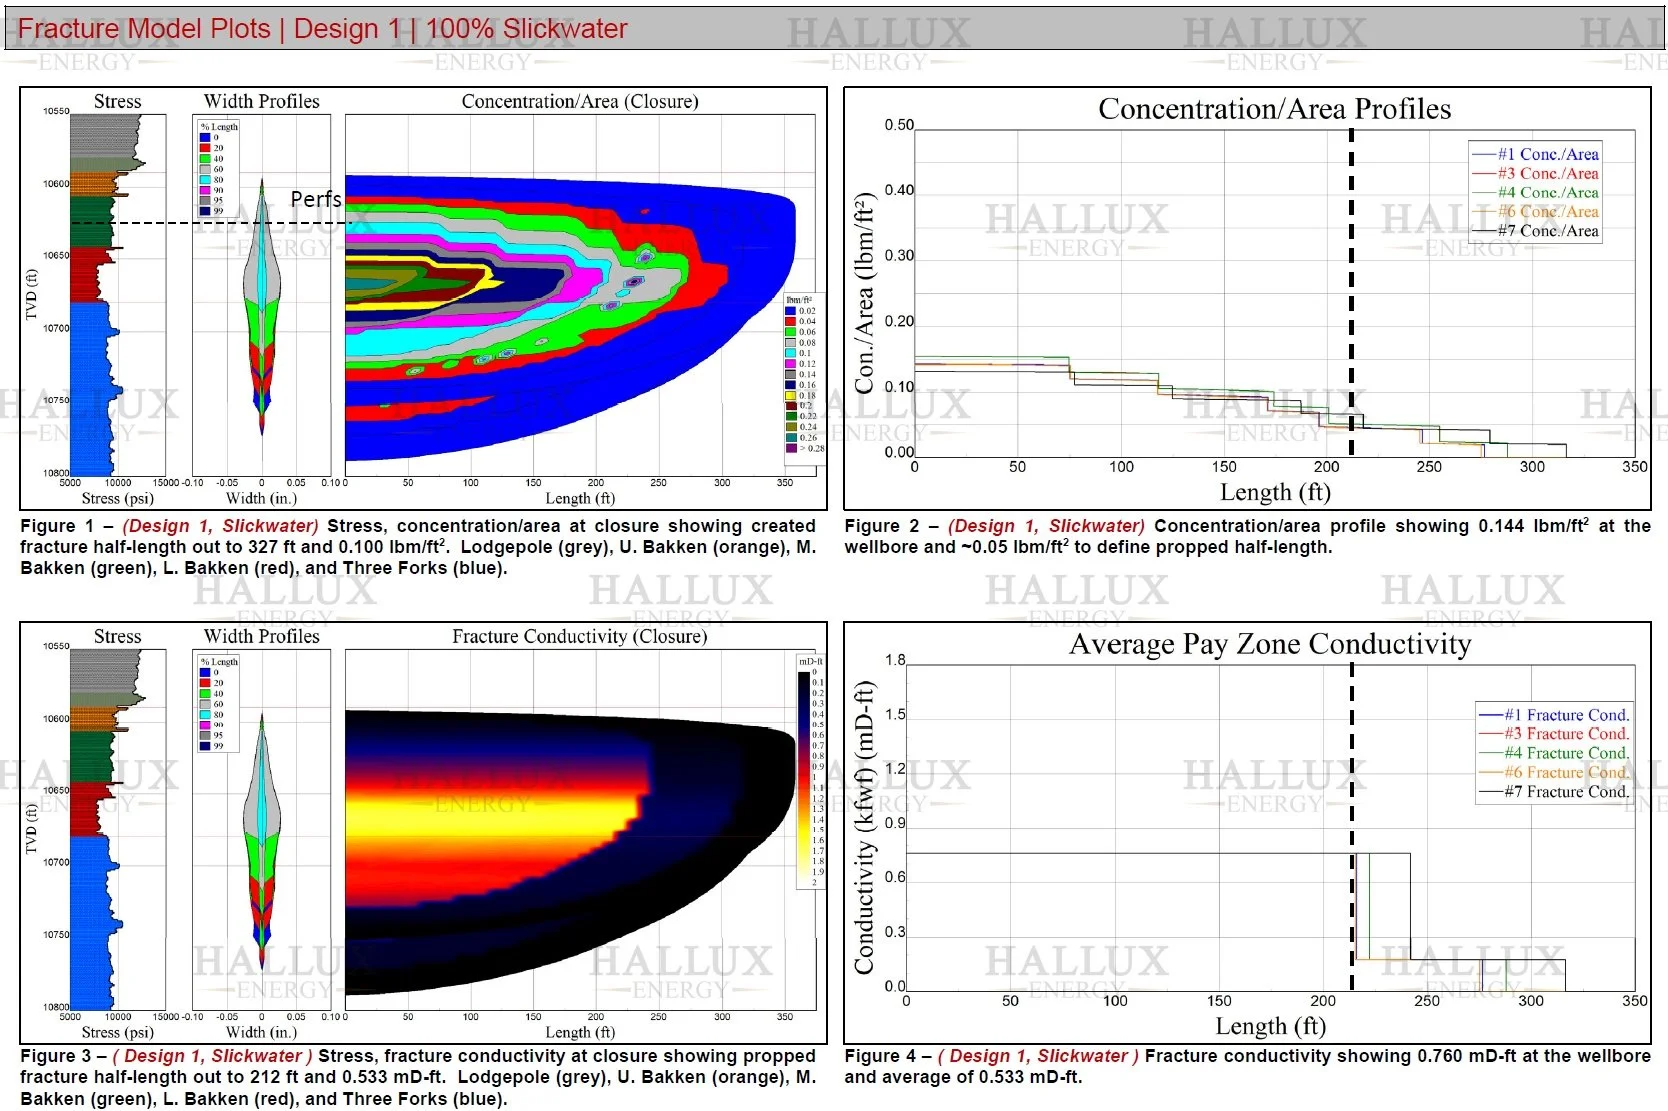Select the 0.14 gray color swatch
The height and width of the screenshot is (1111, 1668).
click(x=791, y=374)
